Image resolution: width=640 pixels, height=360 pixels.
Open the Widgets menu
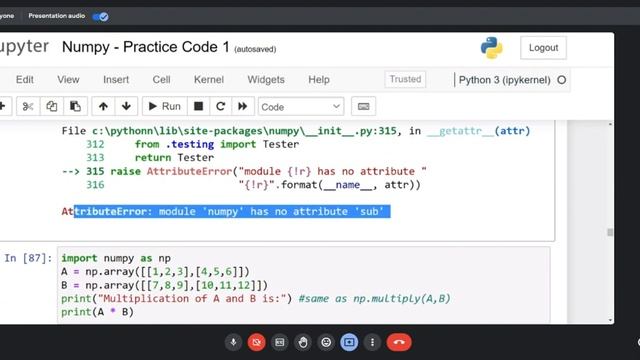coord(266,80)
